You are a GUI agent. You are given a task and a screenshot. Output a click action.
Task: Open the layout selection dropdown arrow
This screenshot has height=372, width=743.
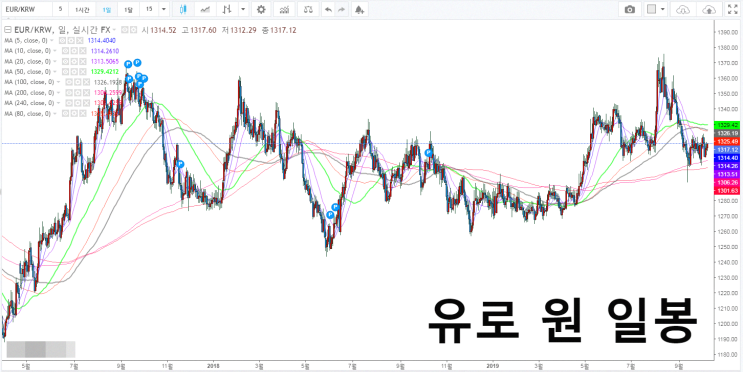coord(662,9)
